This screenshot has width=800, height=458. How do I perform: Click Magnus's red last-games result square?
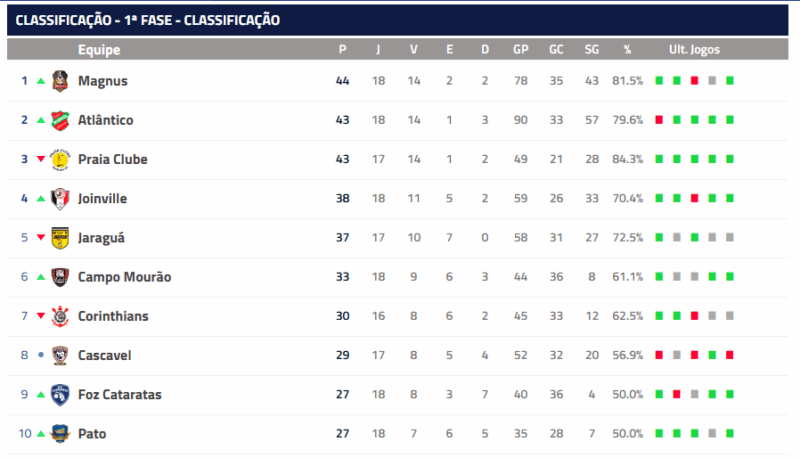pyautogui.click(x=694, y=81)
